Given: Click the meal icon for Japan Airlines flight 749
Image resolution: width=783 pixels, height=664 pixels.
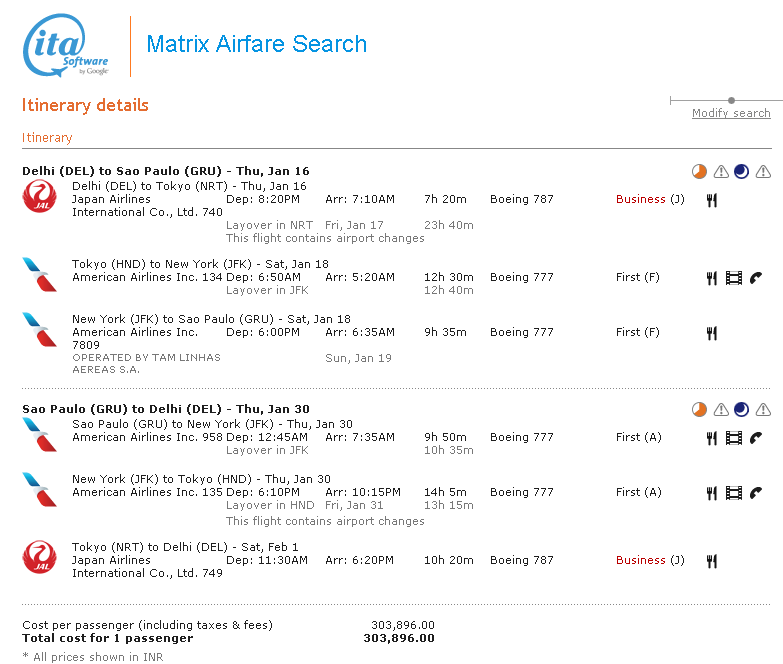Looking at the screenshot, I should [x=712, y=562].
